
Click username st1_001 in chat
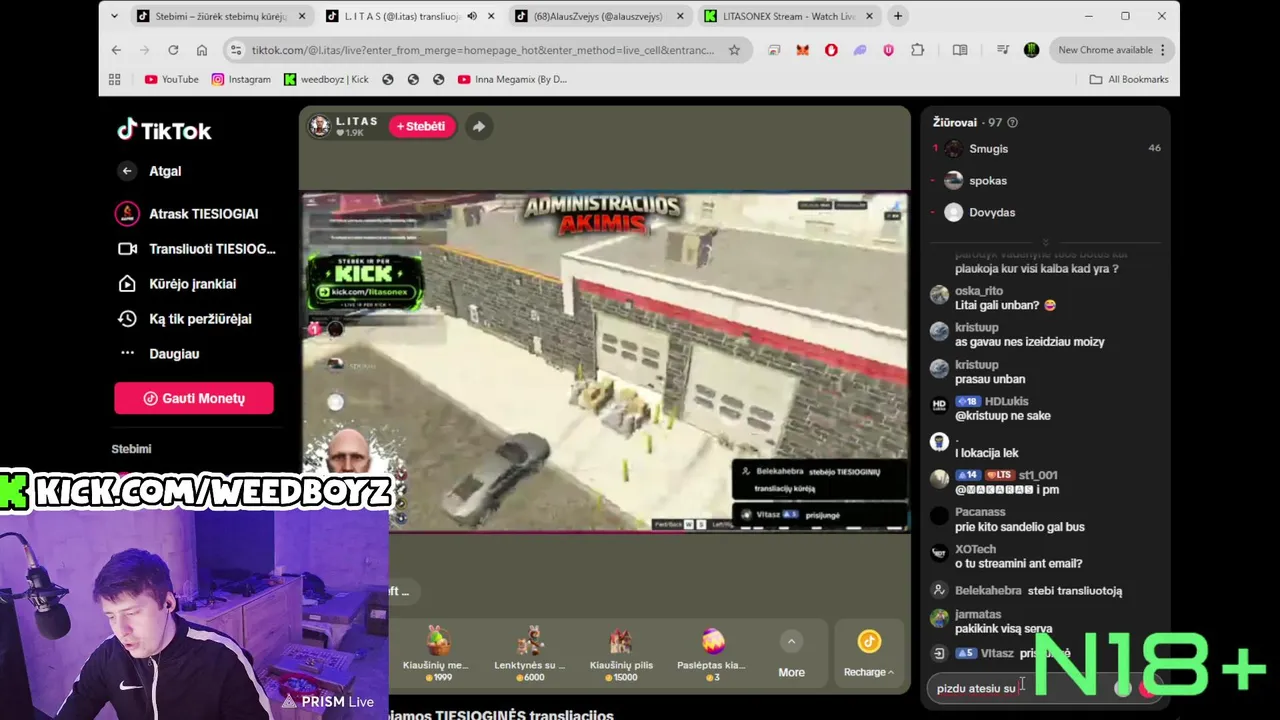point(1038,476)
